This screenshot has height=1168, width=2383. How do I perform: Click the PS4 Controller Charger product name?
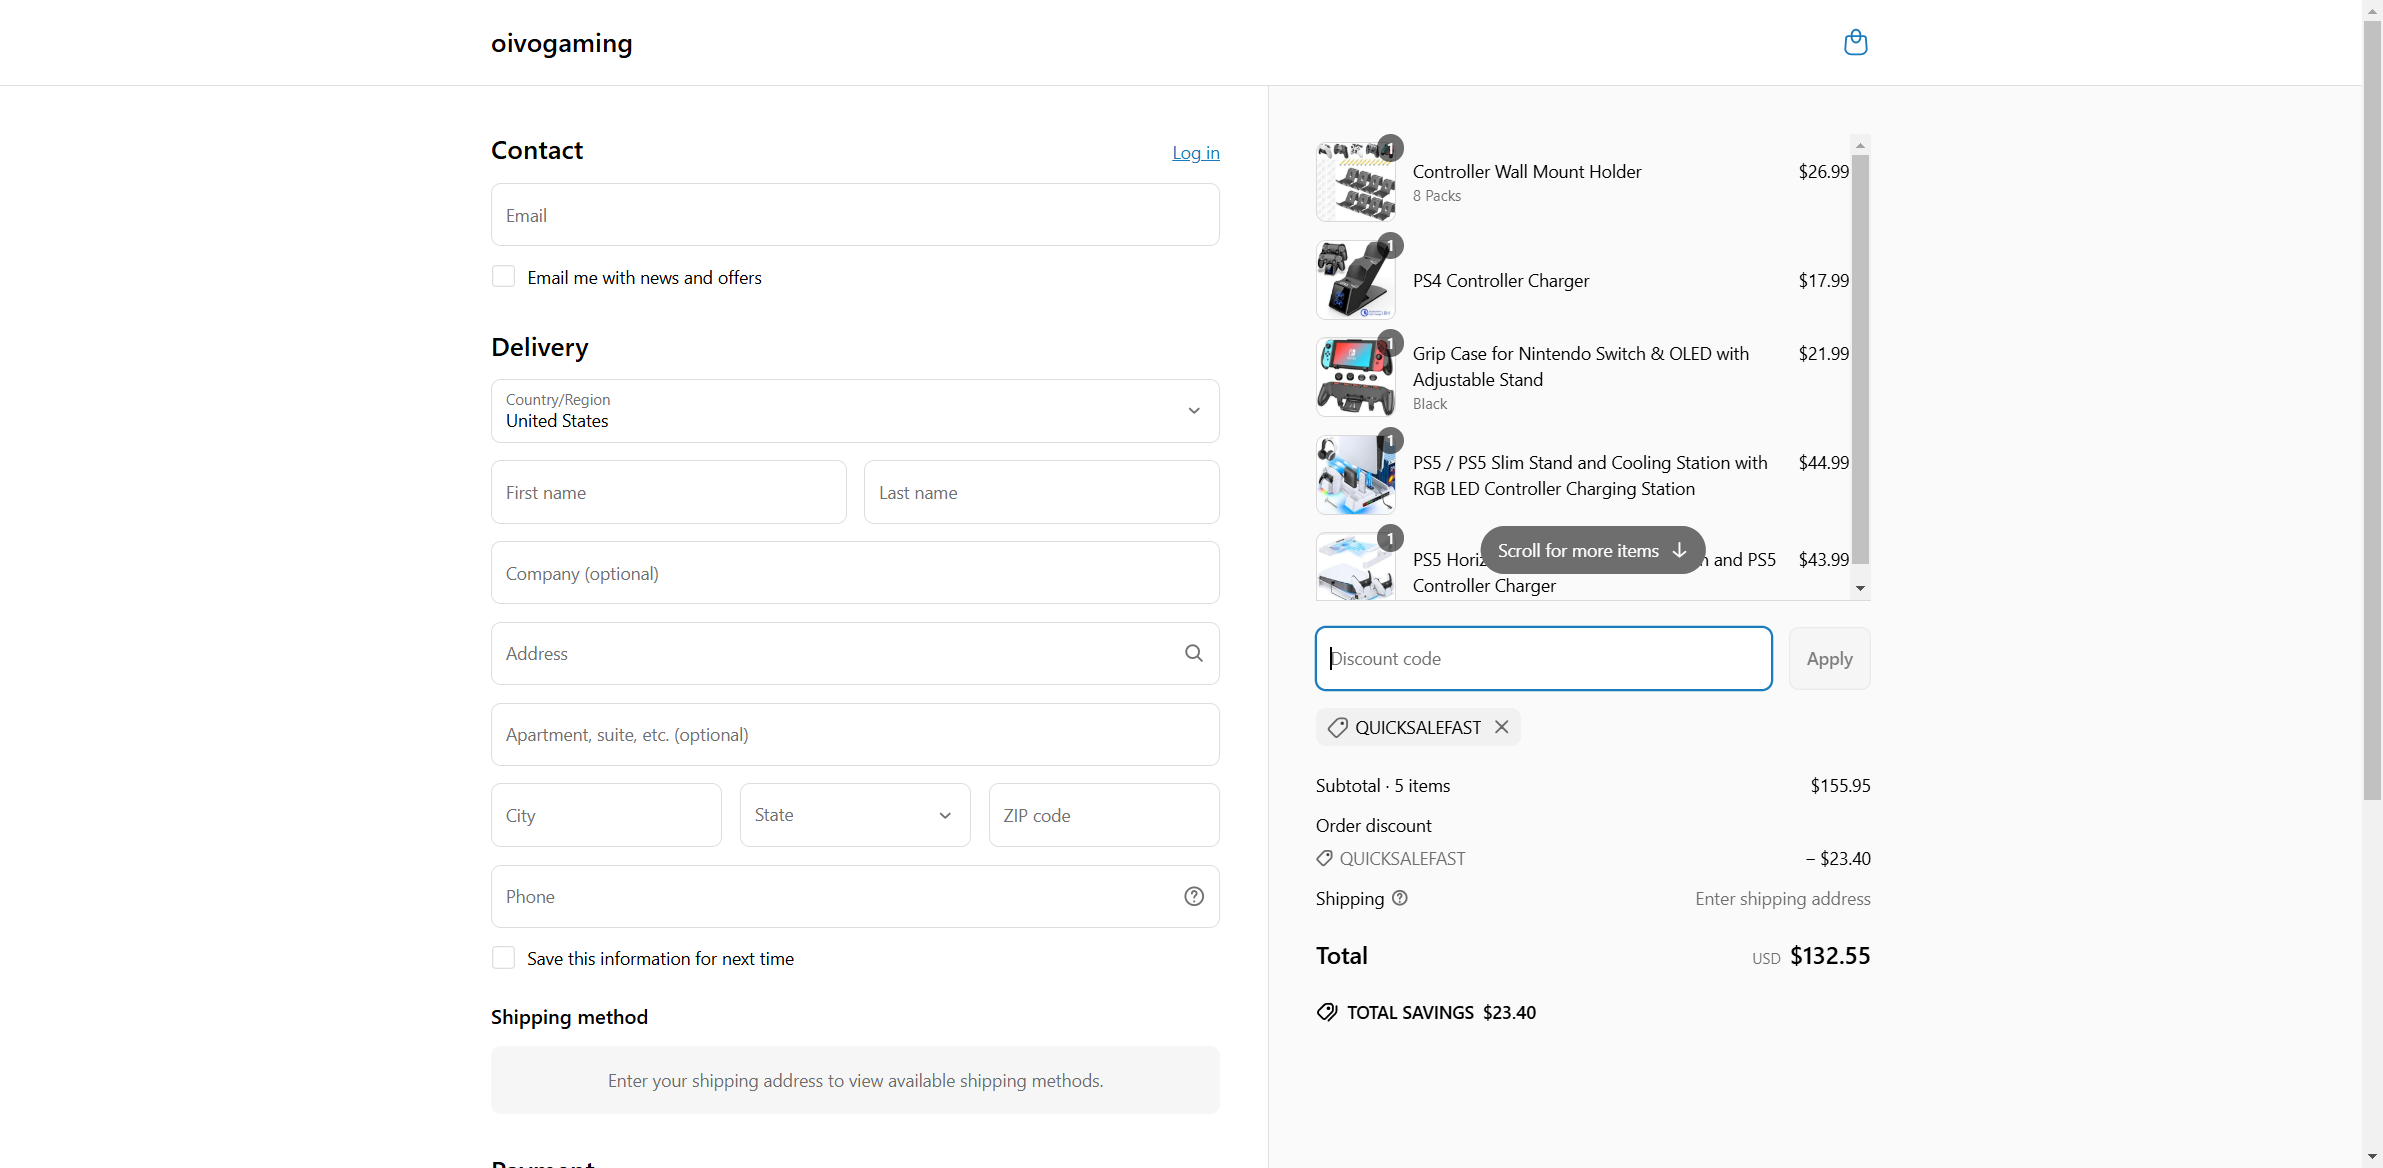1500,280
